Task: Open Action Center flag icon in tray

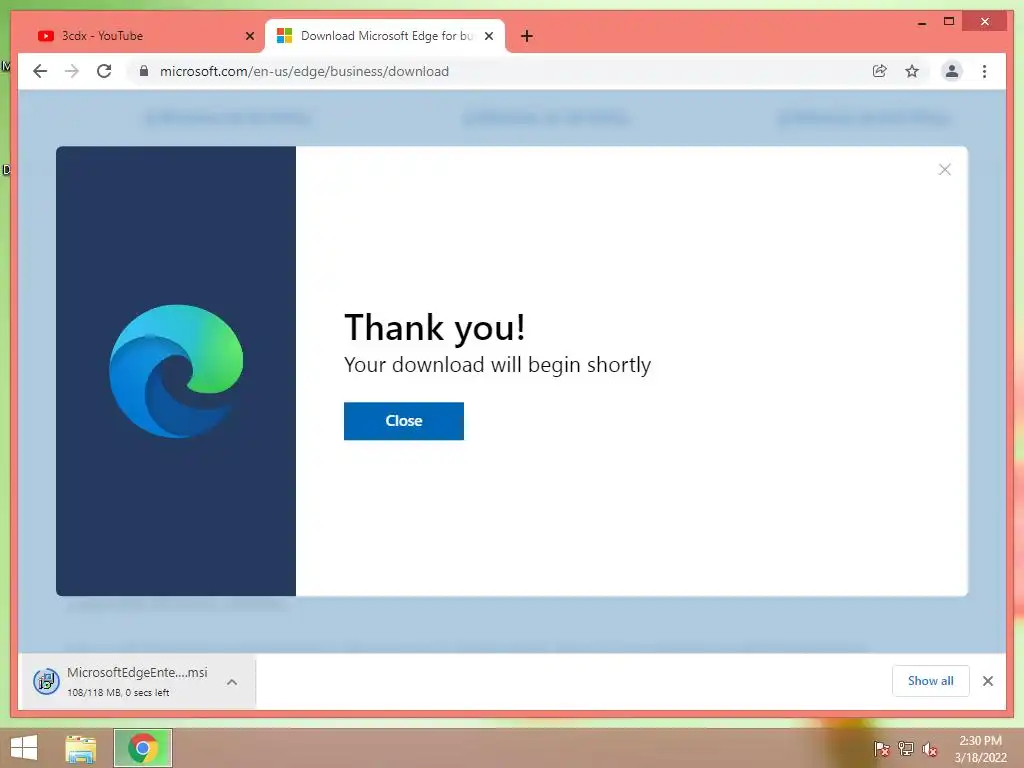Action: pyautogui.click(x=881, y=748)
